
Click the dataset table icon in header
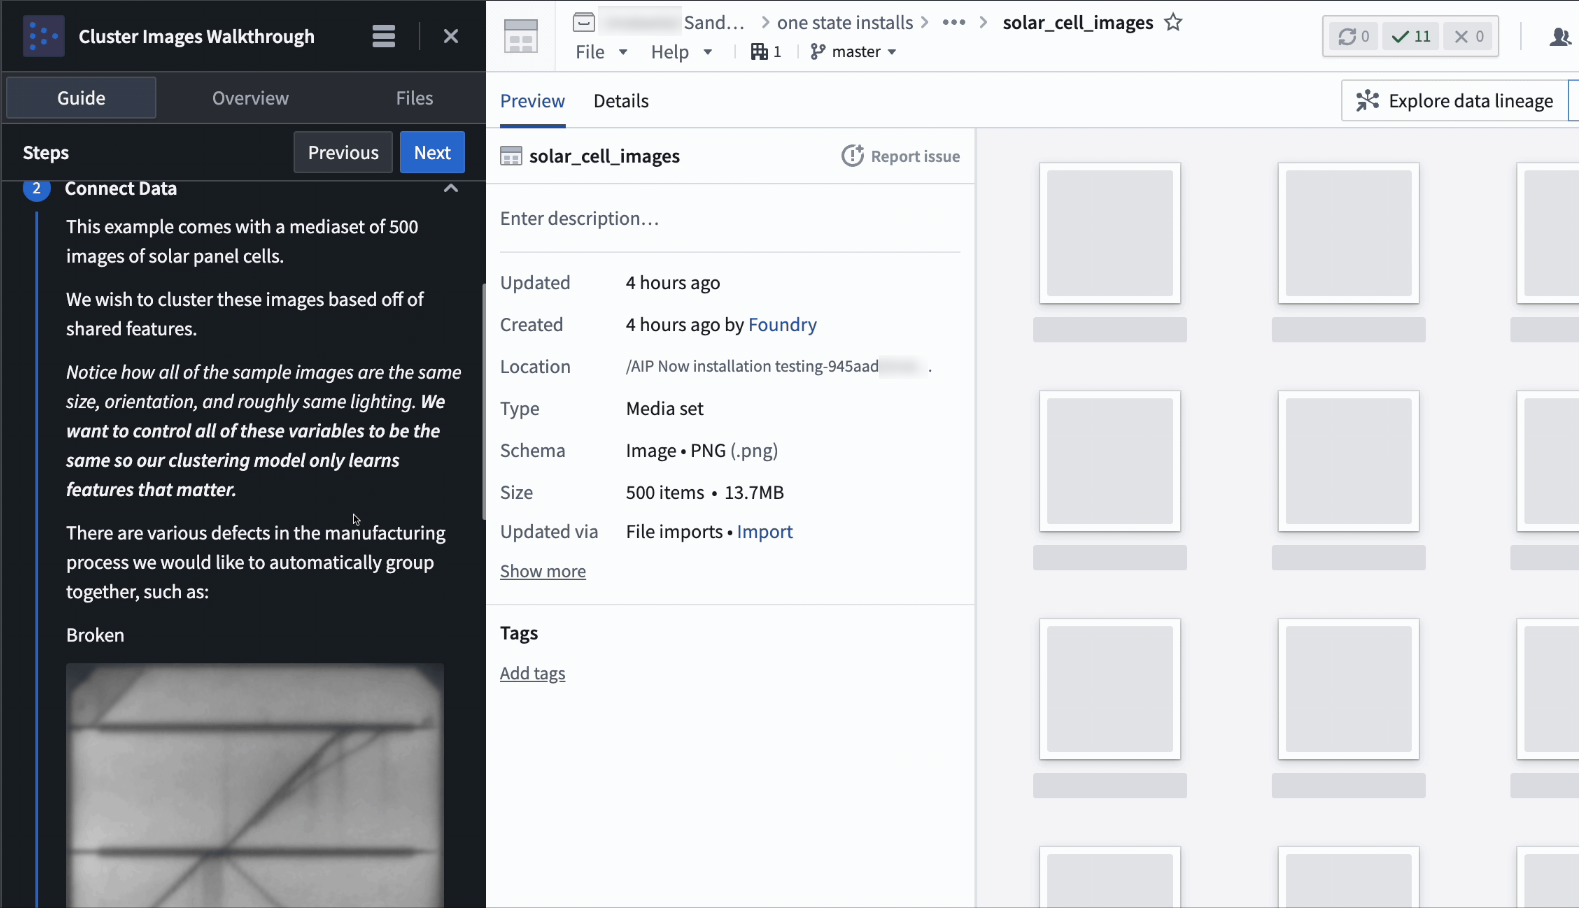click(521, 36)
